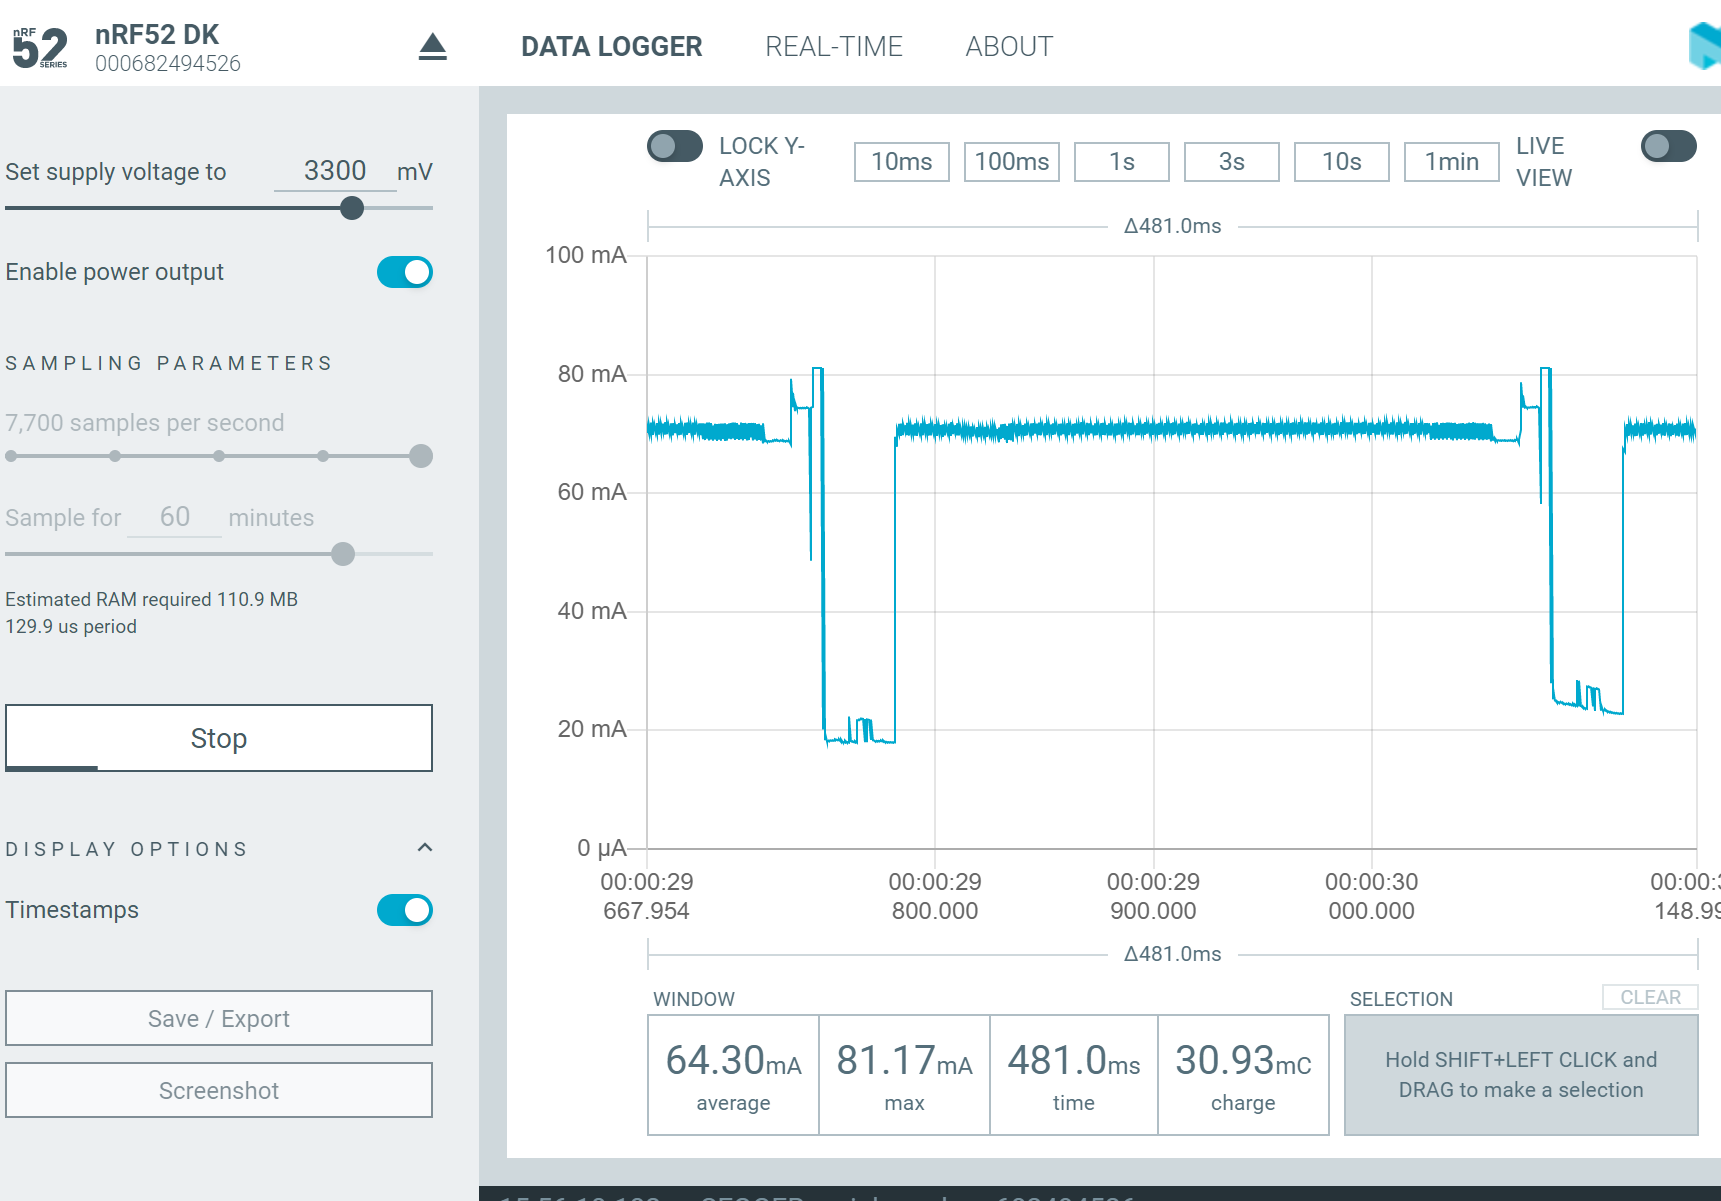Open the About tab
The height and width of the screenshot is (1201, 1721).
(x=1009, y=47)
